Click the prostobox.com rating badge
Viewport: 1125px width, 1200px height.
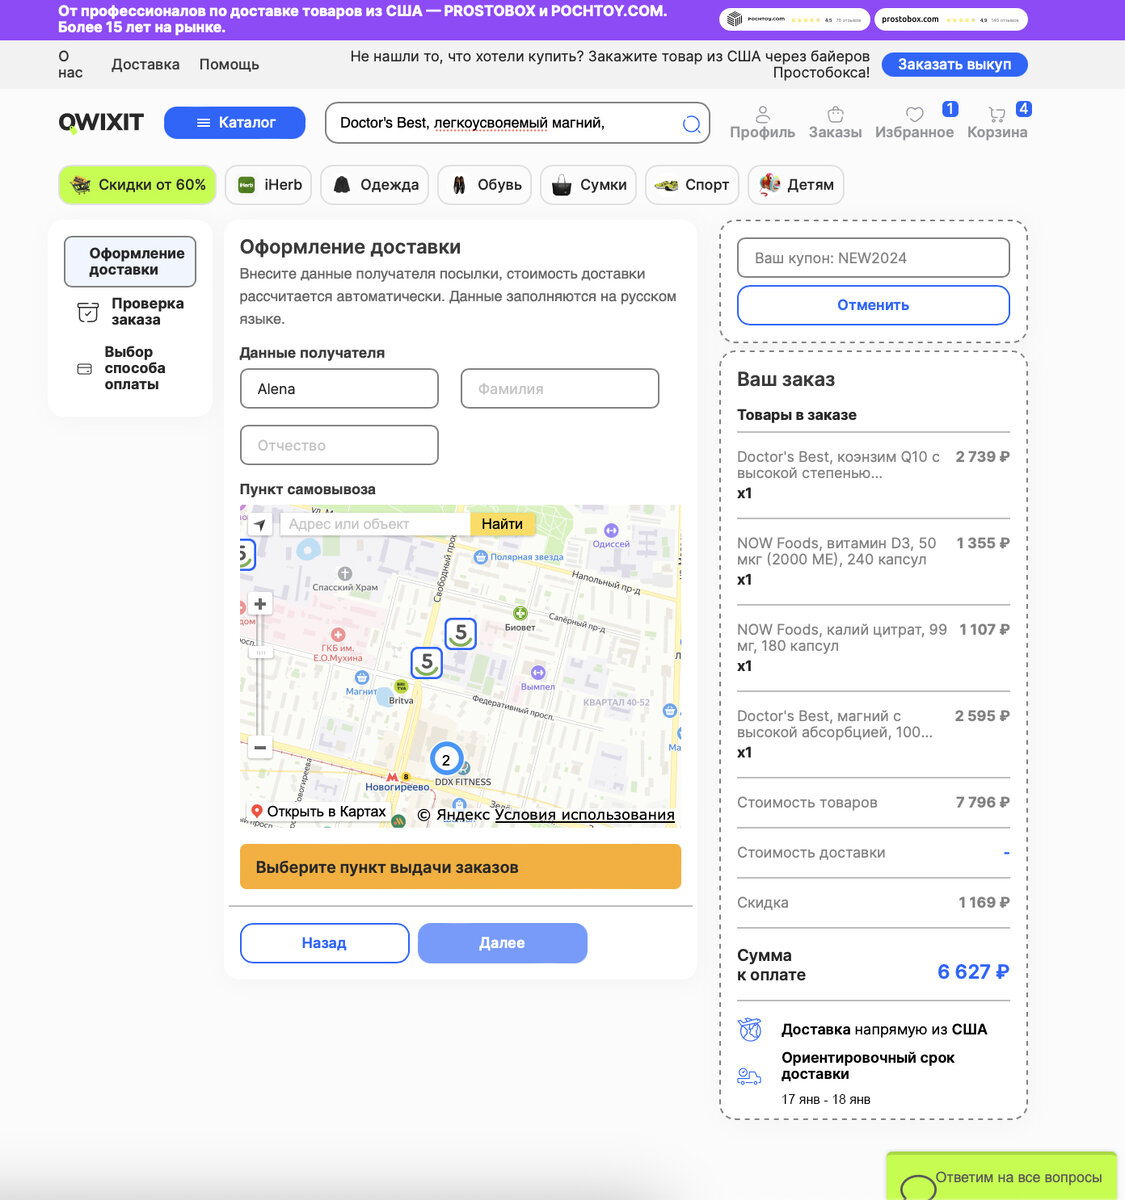click(951, 19)
